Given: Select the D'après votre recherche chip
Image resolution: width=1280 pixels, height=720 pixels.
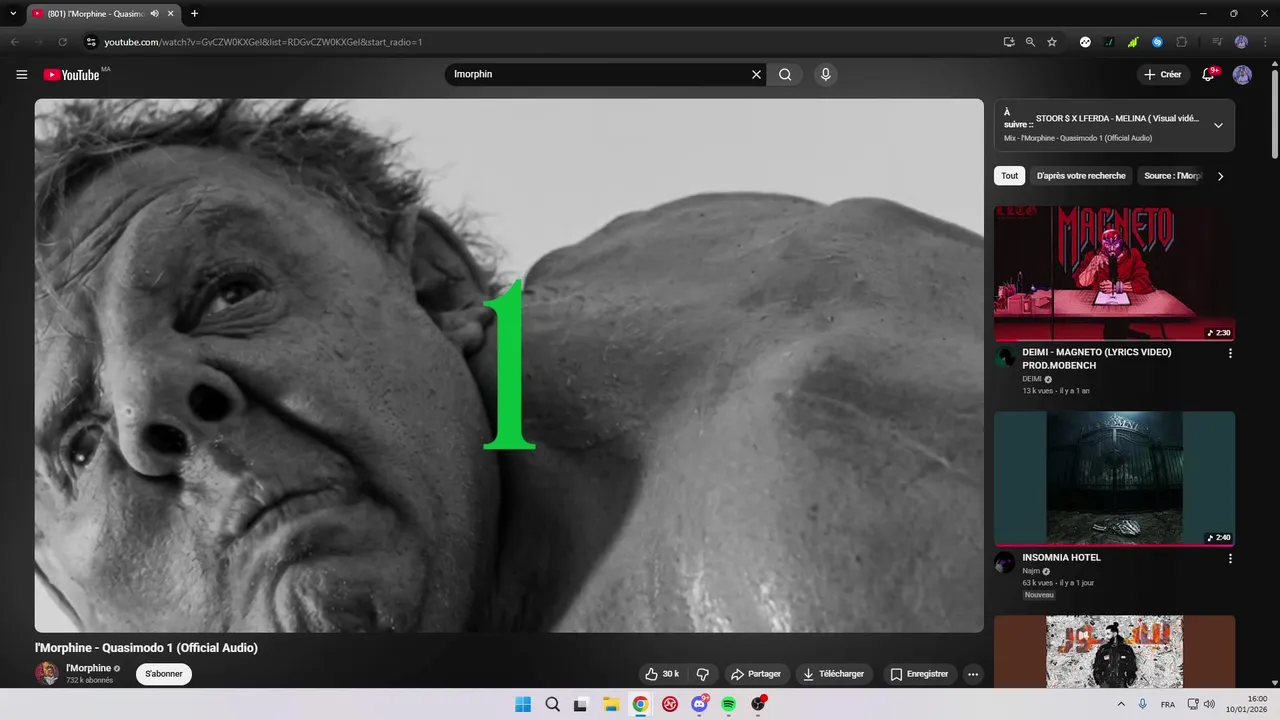Looking at the screenshot, I should click(1081, 176).
